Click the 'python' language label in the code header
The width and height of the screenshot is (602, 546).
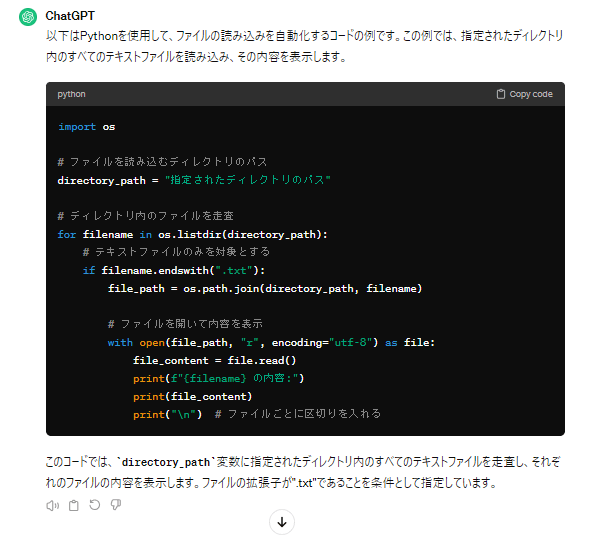pos(71,94)
